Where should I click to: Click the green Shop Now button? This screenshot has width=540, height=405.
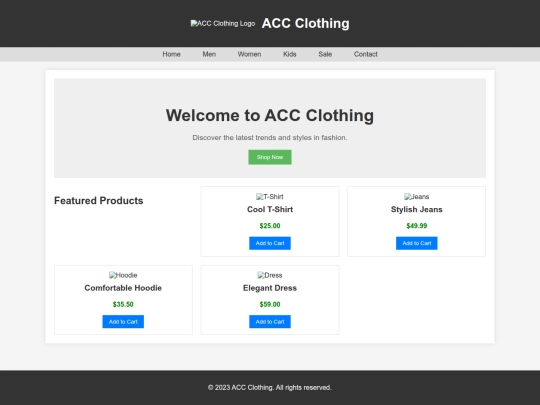click(x=270, y=157)
